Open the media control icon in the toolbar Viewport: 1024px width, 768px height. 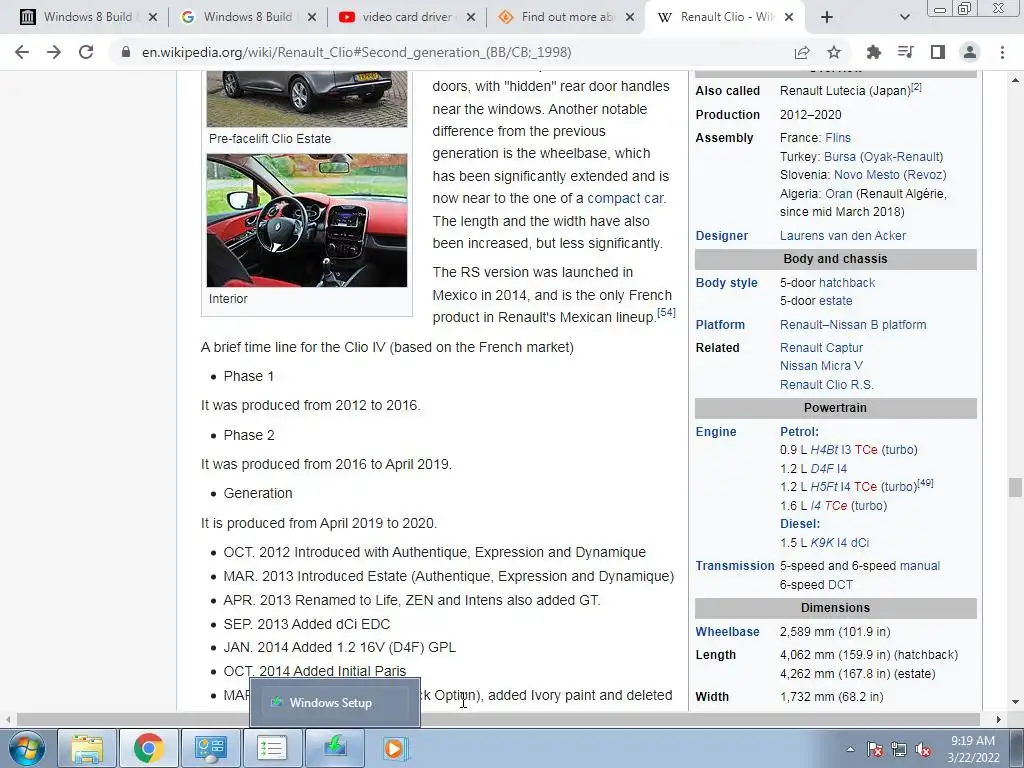tap(905, 52)
